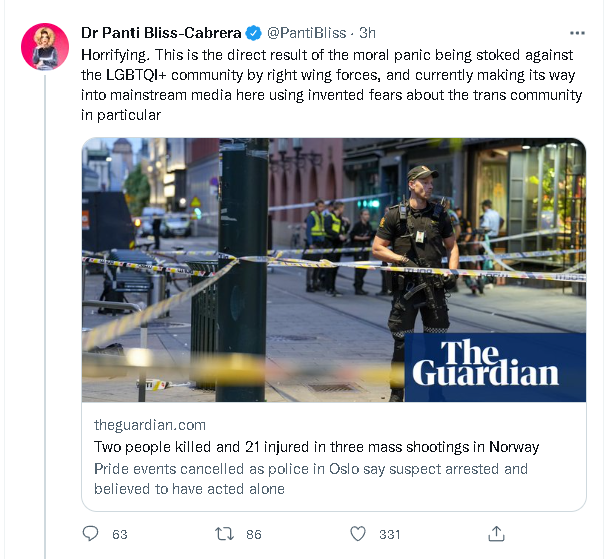Screen dimensions: 613x559
Task: Click the 63 replies count
Action: 120,535
